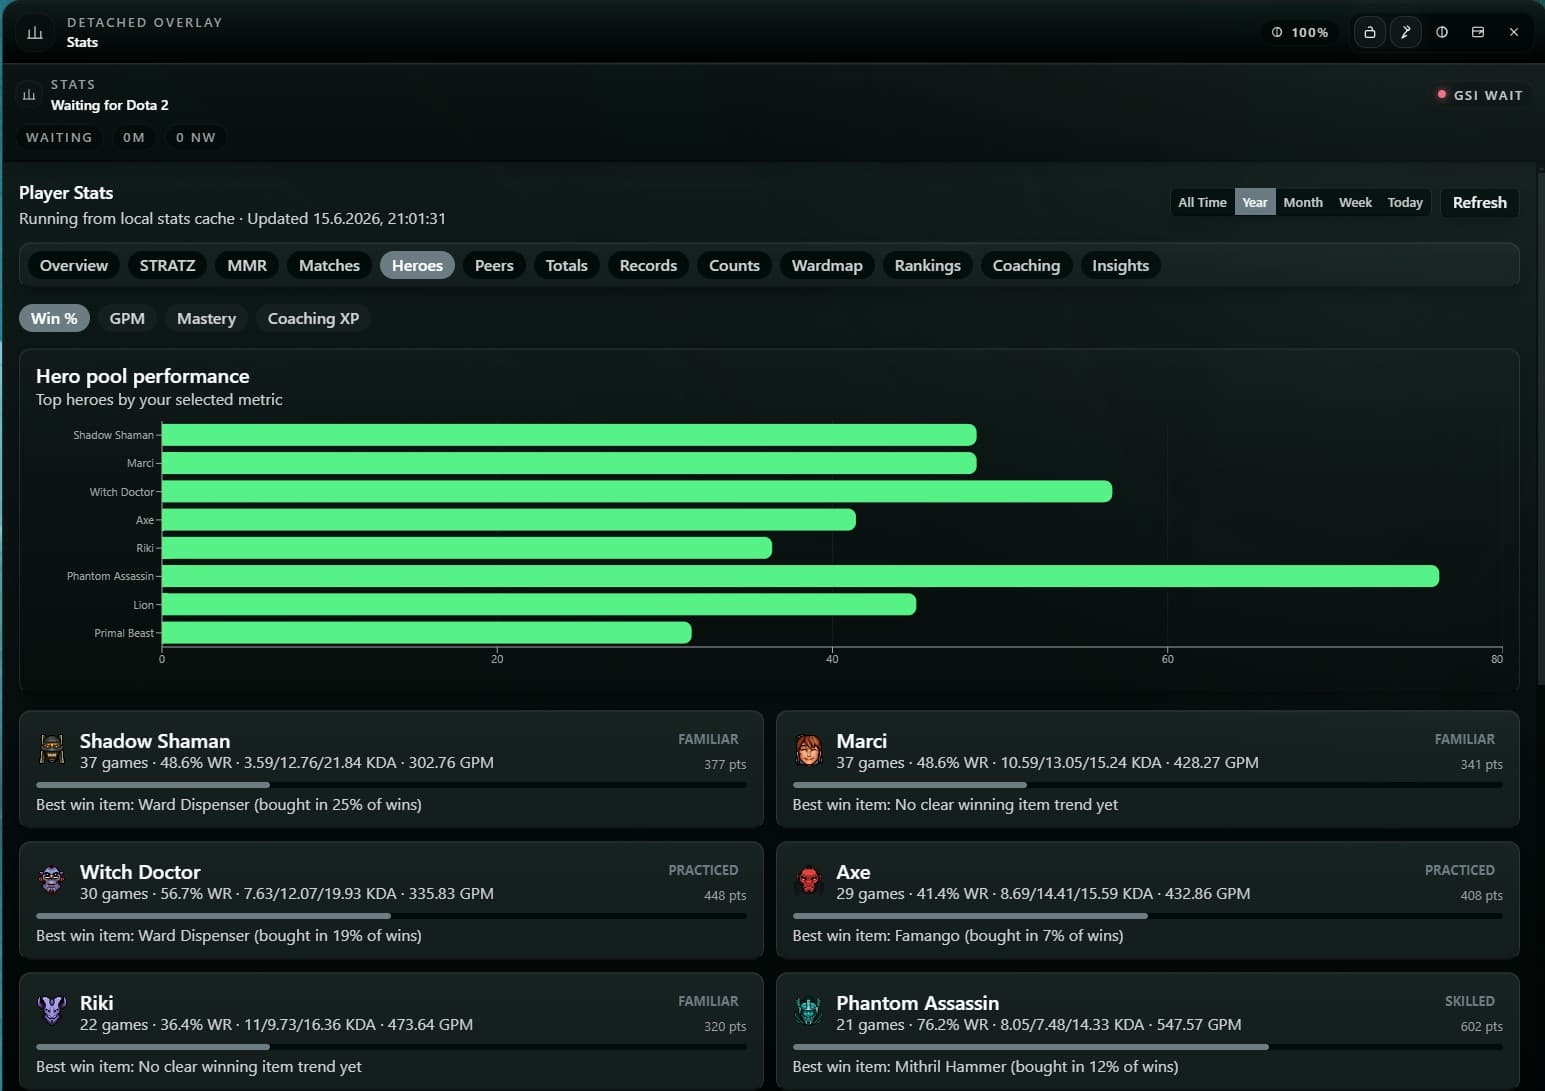
Task: Switch metric to Mastery
Action: click(206, 318)
